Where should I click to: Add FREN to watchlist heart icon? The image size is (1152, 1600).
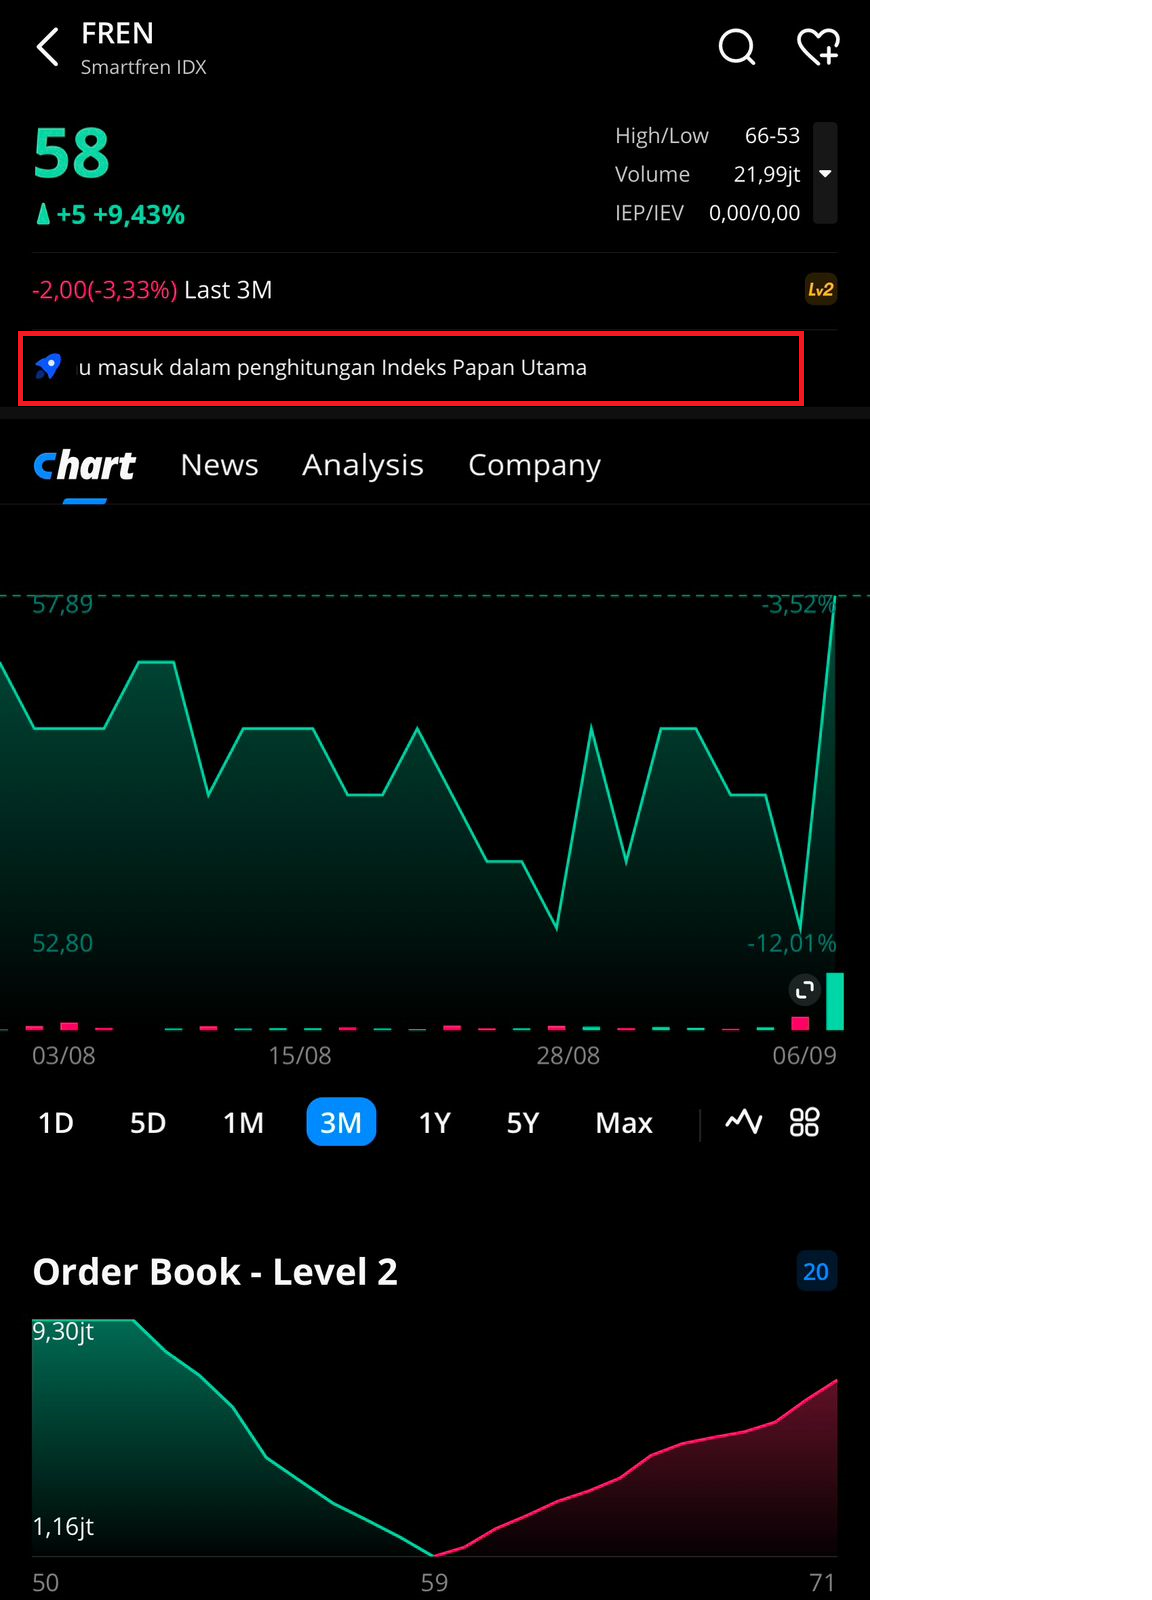tap(818, 47)
